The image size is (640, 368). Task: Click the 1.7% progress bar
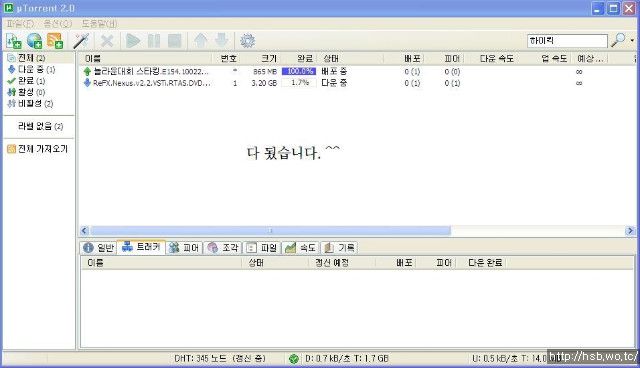coord(299,83)
